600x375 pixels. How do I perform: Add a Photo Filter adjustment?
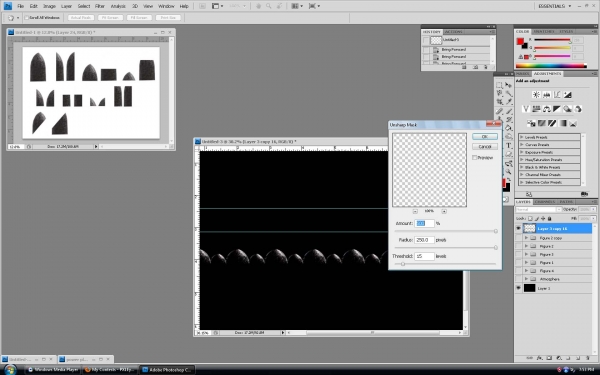[567, 109]
